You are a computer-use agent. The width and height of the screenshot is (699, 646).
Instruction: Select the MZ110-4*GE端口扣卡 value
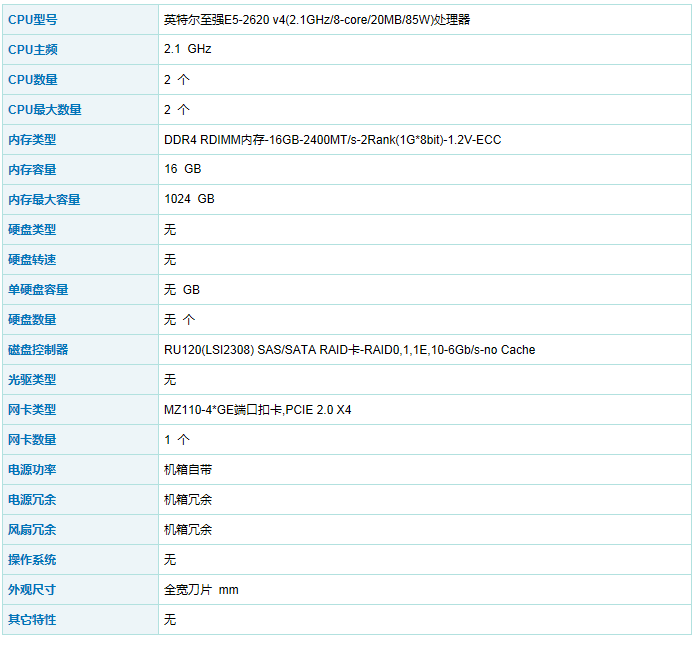[x=257, y=409]
